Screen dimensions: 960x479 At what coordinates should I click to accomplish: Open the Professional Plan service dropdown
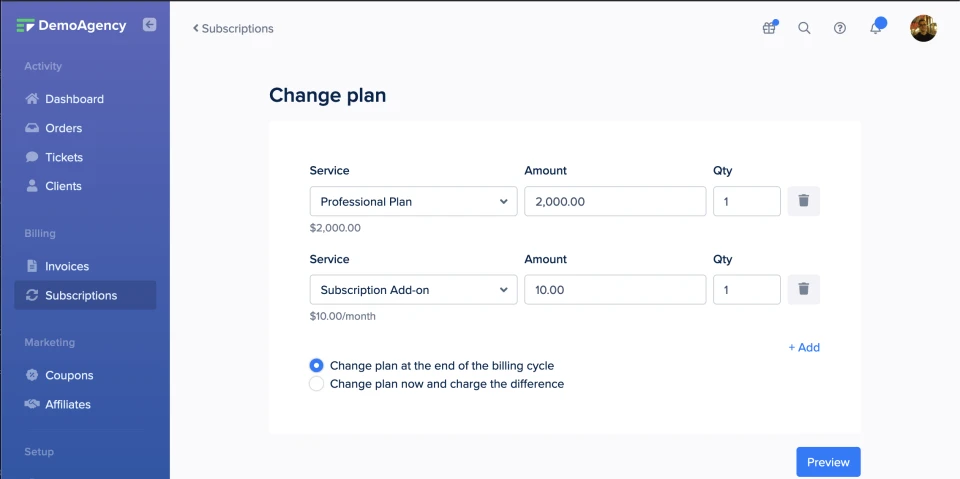(413, 201)
